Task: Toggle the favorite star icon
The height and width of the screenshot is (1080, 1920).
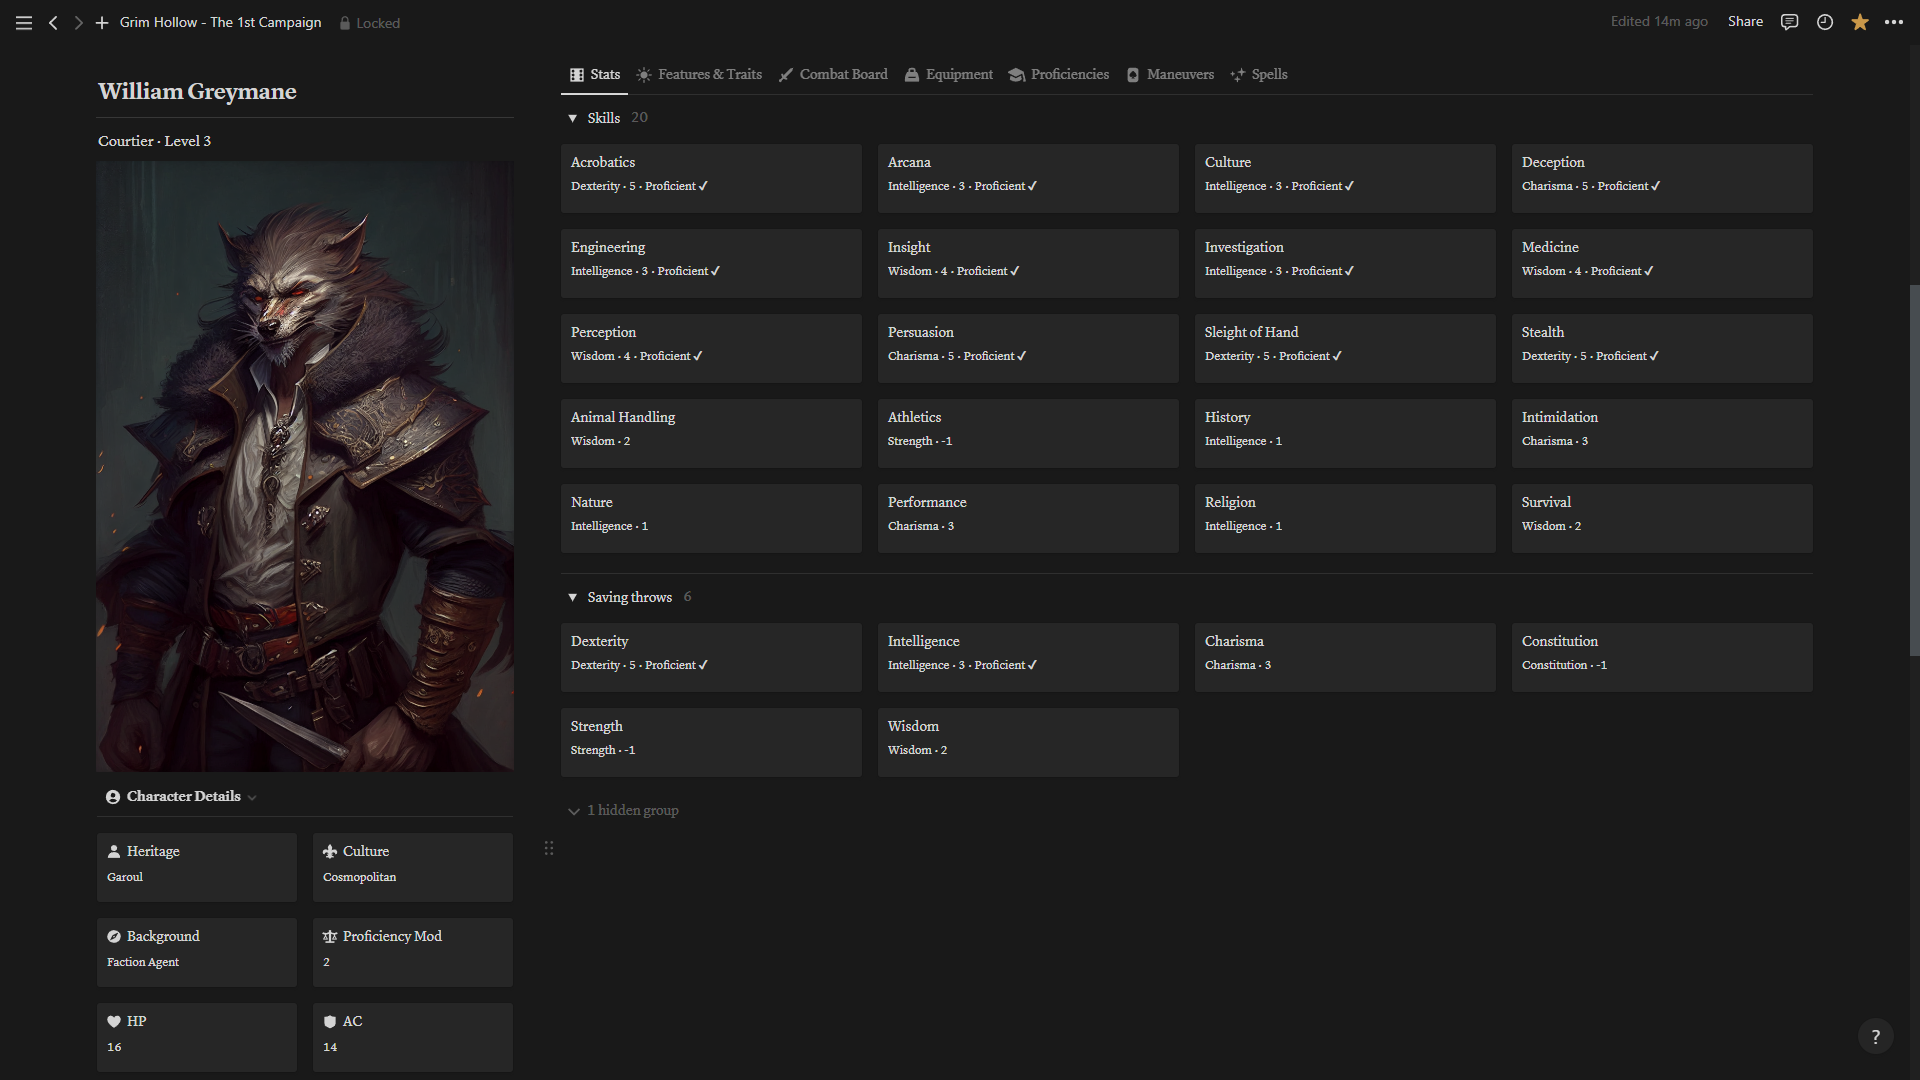Action: pos(1859,22)
